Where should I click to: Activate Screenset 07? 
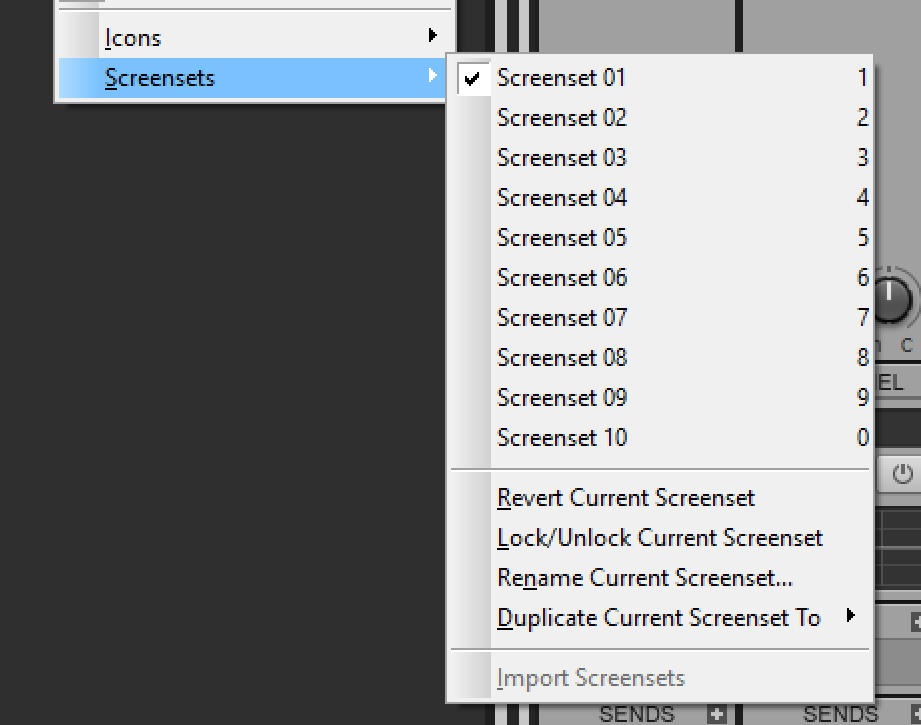tap(561, 317)
